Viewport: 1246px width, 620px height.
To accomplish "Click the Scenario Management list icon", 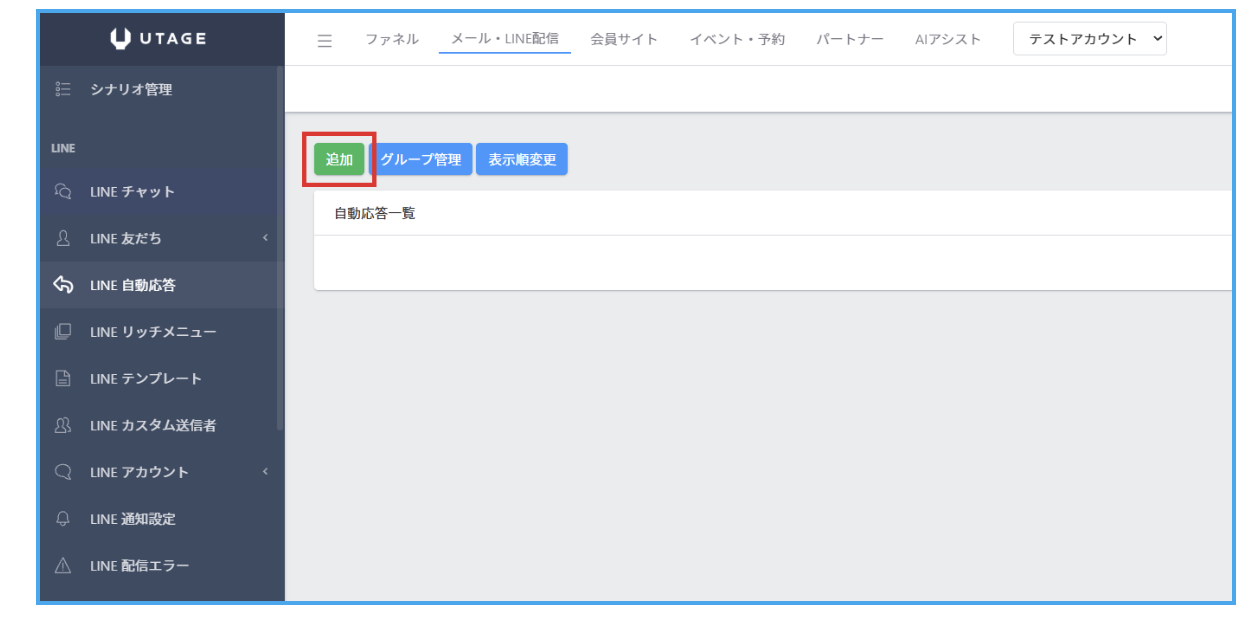I will 63,89.
